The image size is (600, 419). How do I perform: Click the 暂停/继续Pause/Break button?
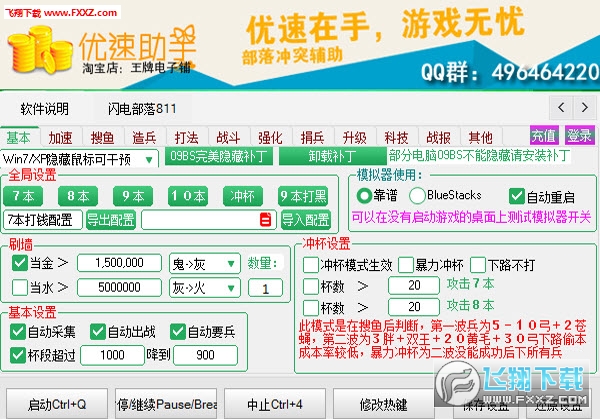point(166,404)
